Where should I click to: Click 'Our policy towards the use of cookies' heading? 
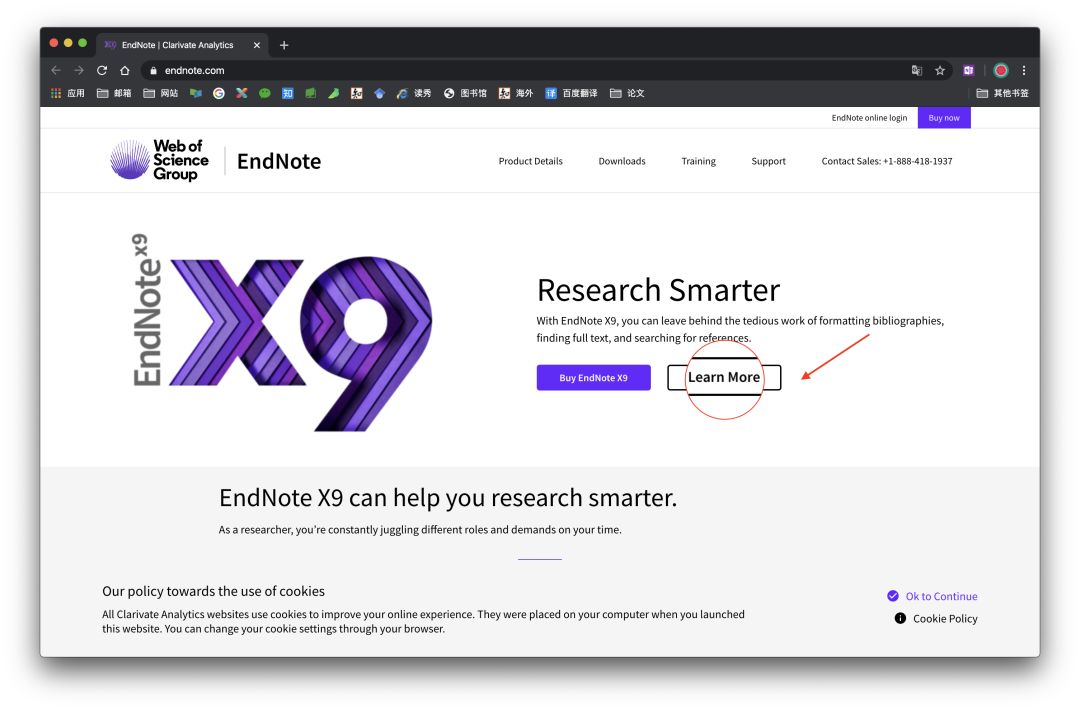(x=214, y=591)
